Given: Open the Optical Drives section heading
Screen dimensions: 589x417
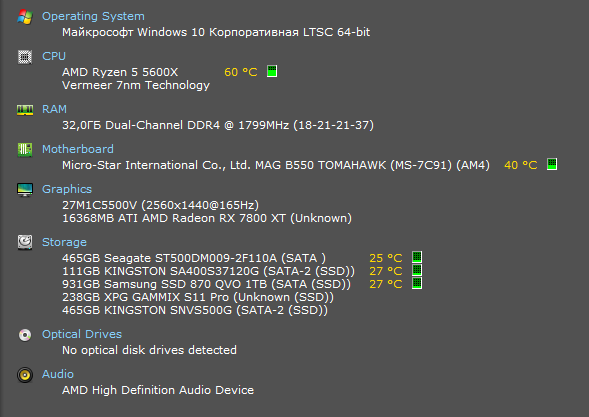Looking at the screenshot, I should coord(82,334).
